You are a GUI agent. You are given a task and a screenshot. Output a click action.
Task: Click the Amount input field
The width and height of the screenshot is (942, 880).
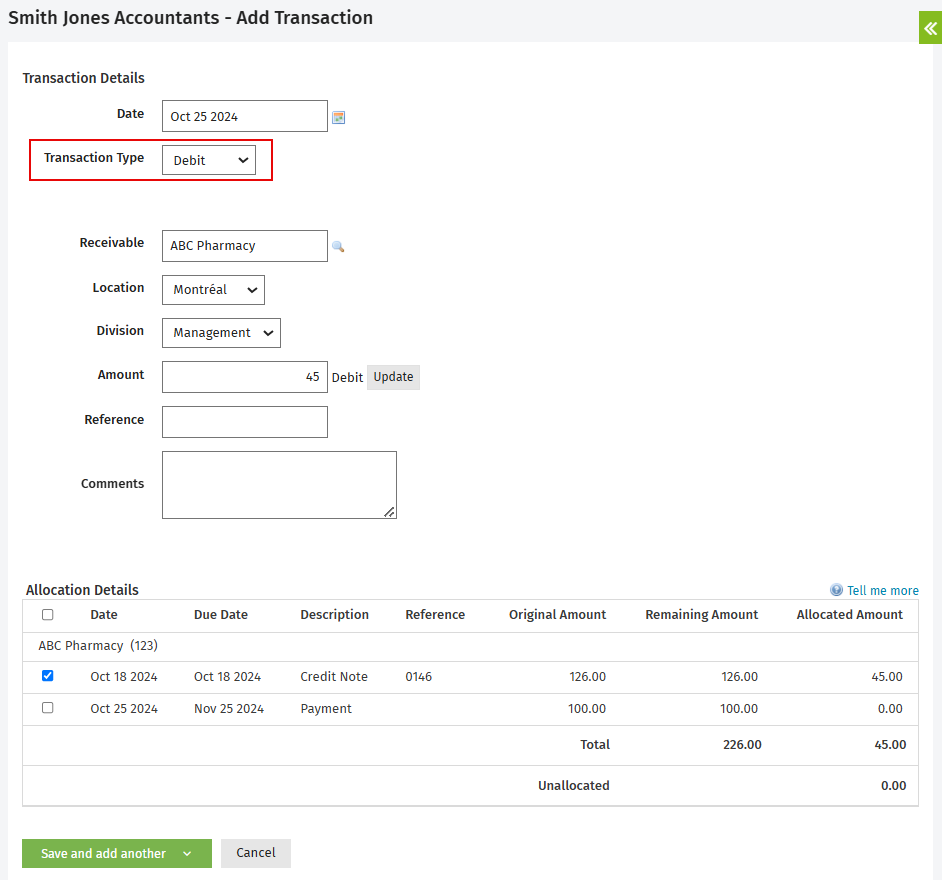point(245,377)
